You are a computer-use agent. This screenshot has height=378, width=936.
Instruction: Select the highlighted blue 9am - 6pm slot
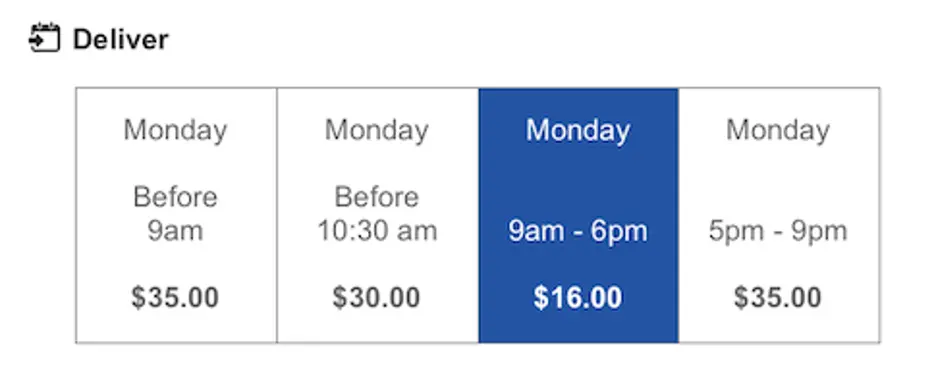coord(578,215)
